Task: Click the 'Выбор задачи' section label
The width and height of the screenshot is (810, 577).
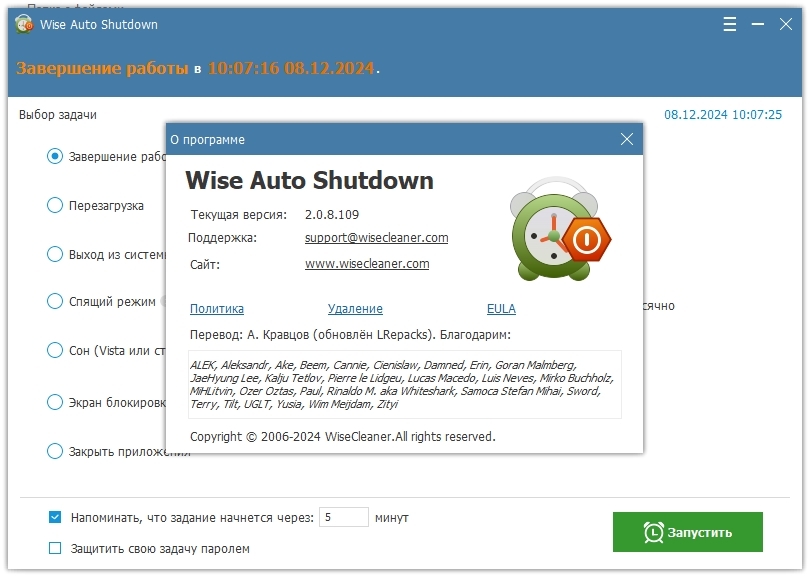Action: (58, 114)
